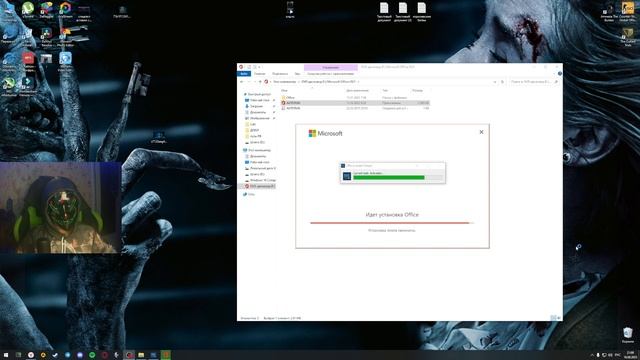Go back using the Explorer back arrow
640x360 pixels.
coord(242,82)
